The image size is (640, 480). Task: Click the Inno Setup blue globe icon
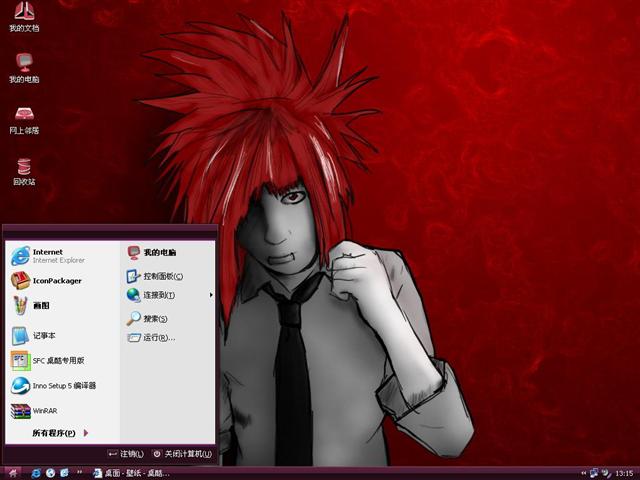click(x=20, y=386)
